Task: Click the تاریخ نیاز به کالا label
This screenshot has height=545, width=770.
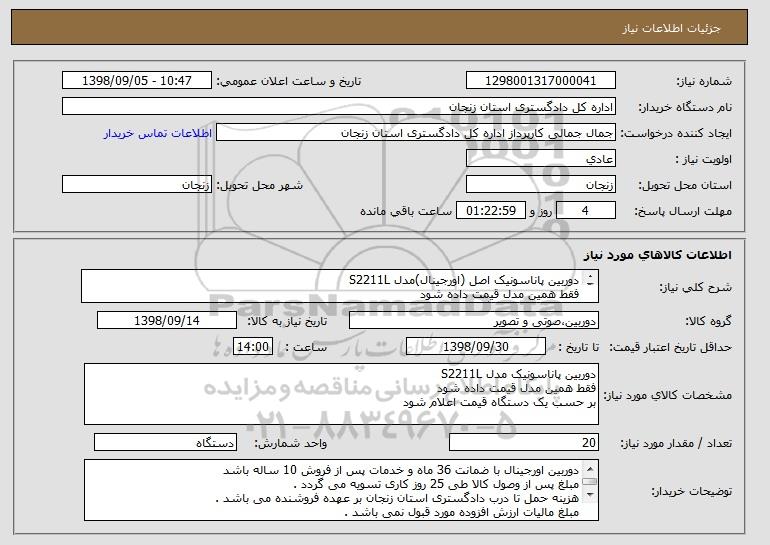Action: click(x=287, y=322)
